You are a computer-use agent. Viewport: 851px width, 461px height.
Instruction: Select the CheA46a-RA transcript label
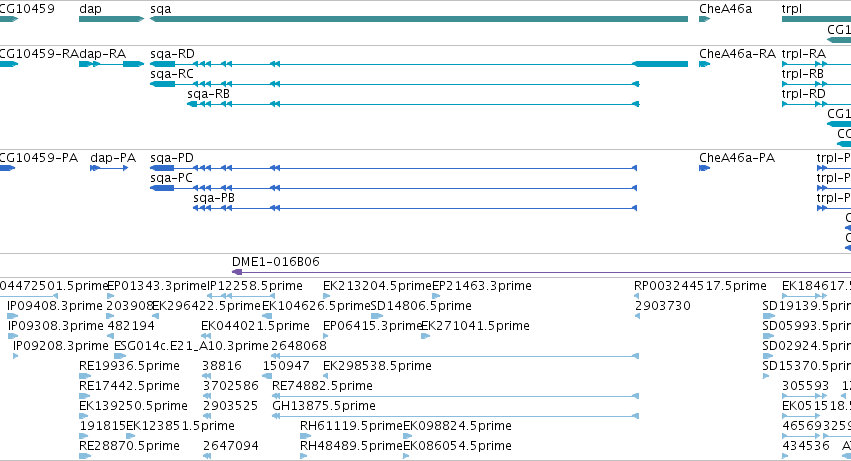click(737, 54)
